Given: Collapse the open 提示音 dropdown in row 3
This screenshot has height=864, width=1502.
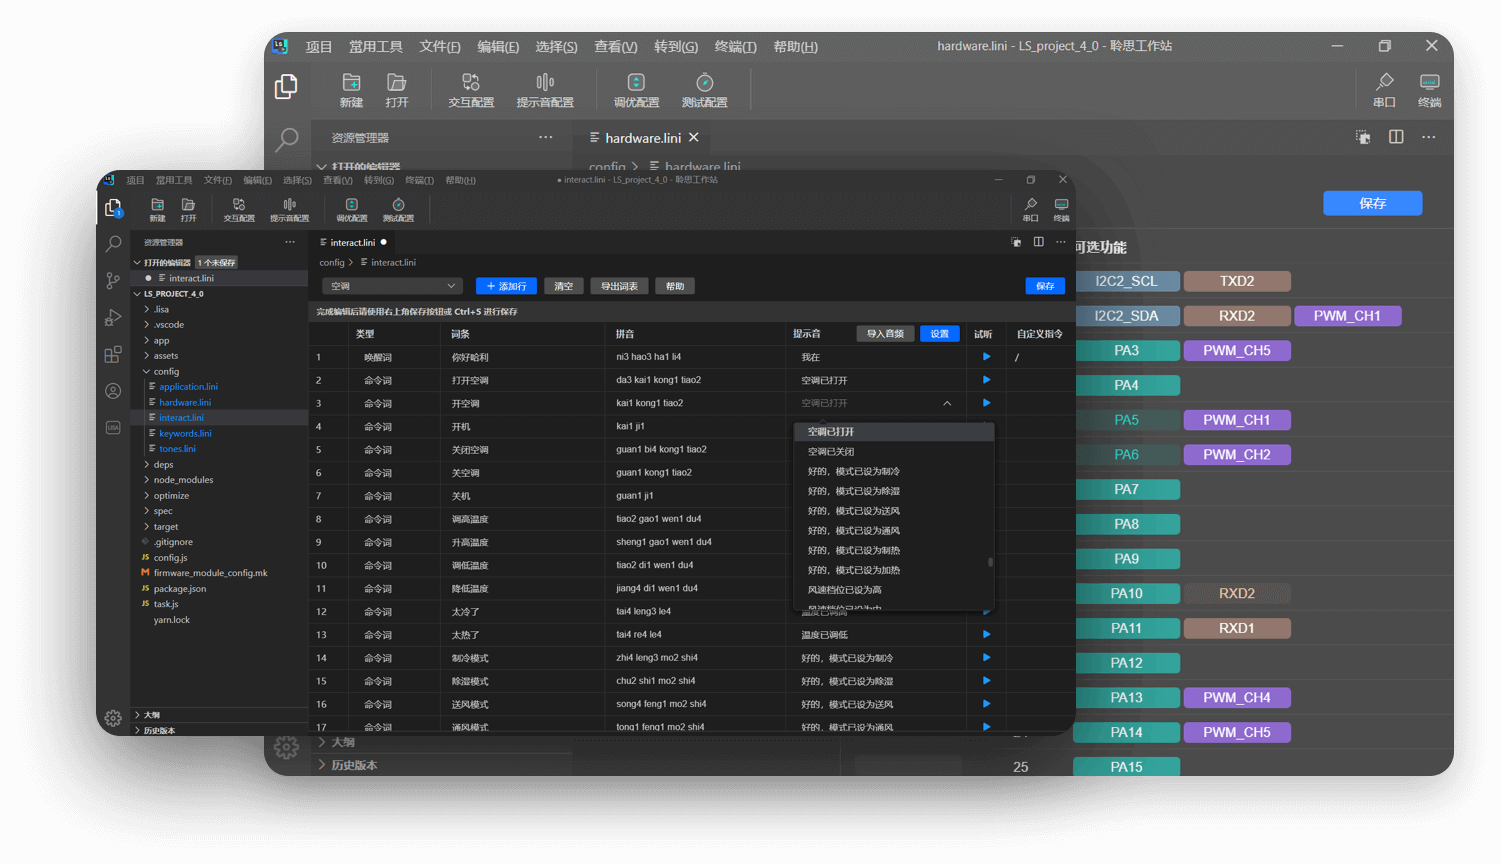Looking at the screenshot, I should 947,403.
